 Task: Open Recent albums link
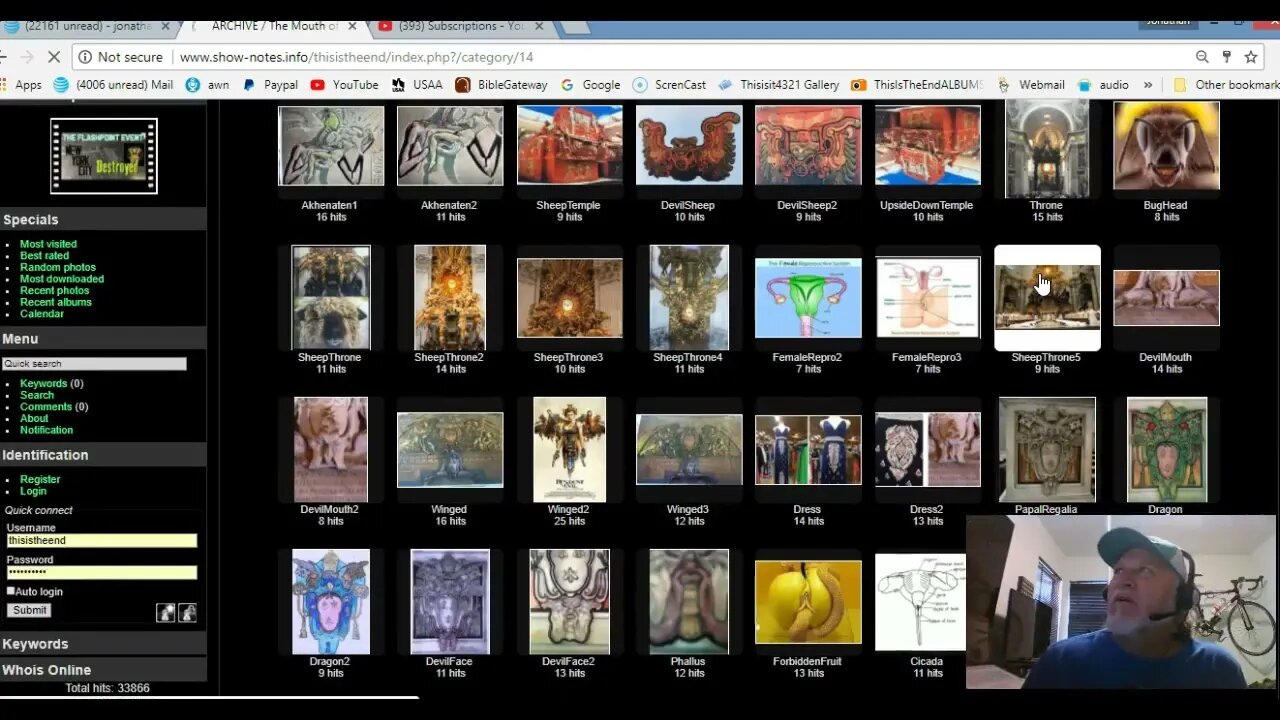56,302
